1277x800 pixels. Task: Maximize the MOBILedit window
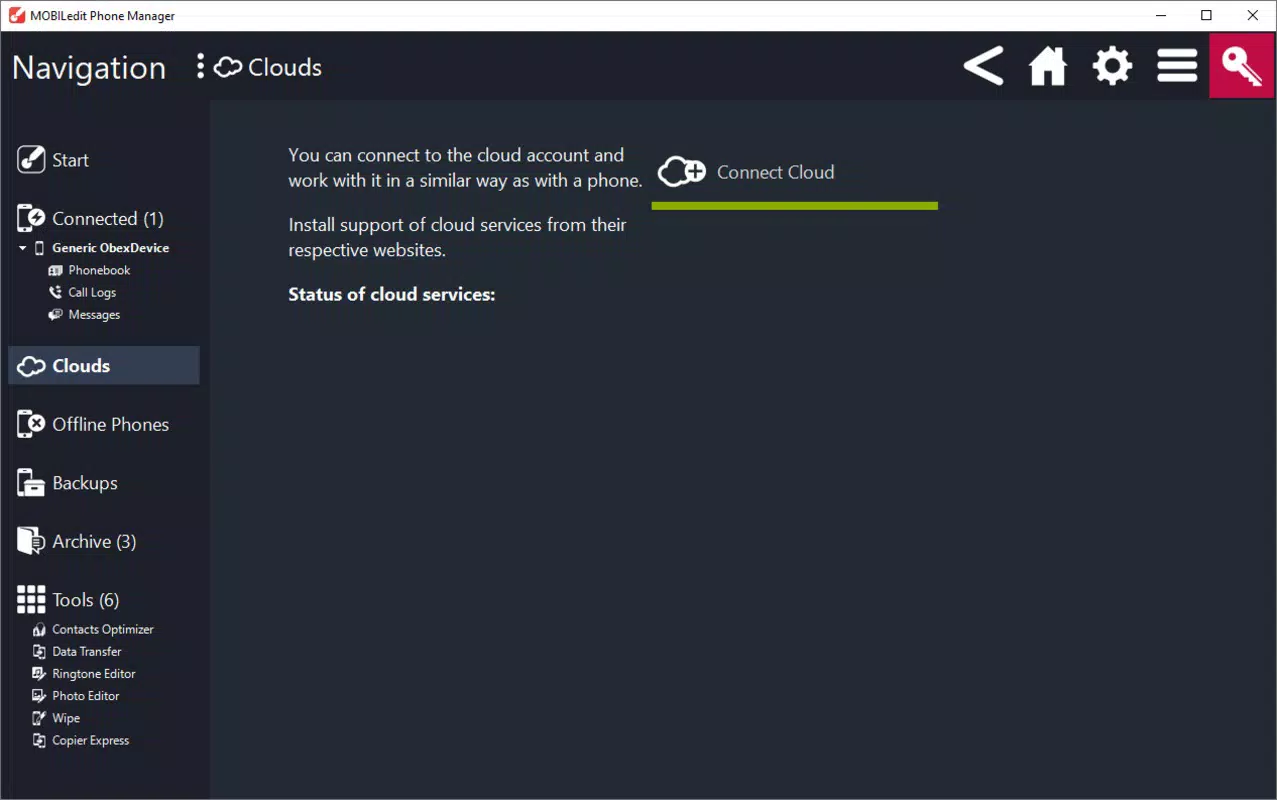point(1207,15)
